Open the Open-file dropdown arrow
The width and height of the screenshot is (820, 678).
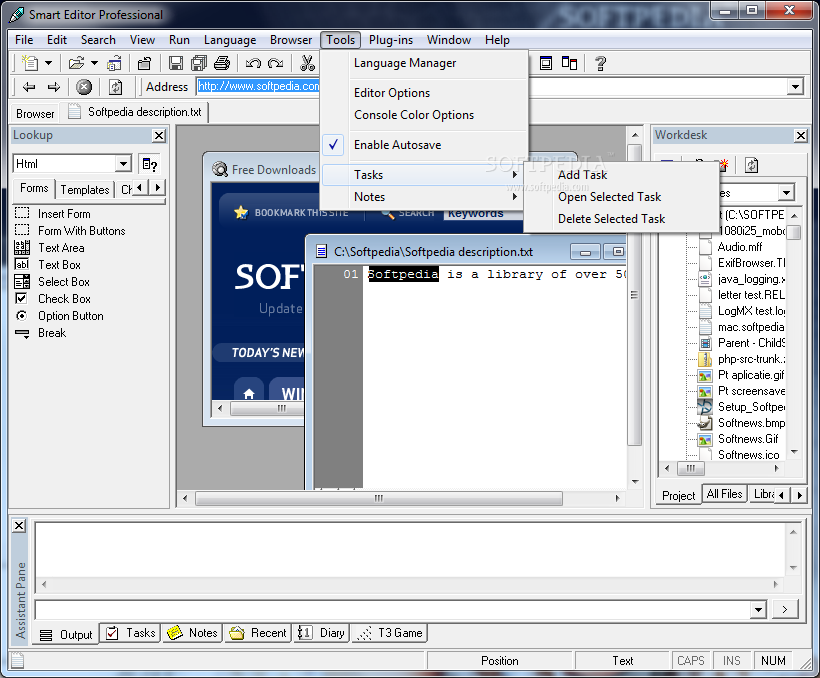[x=94, y=63]
